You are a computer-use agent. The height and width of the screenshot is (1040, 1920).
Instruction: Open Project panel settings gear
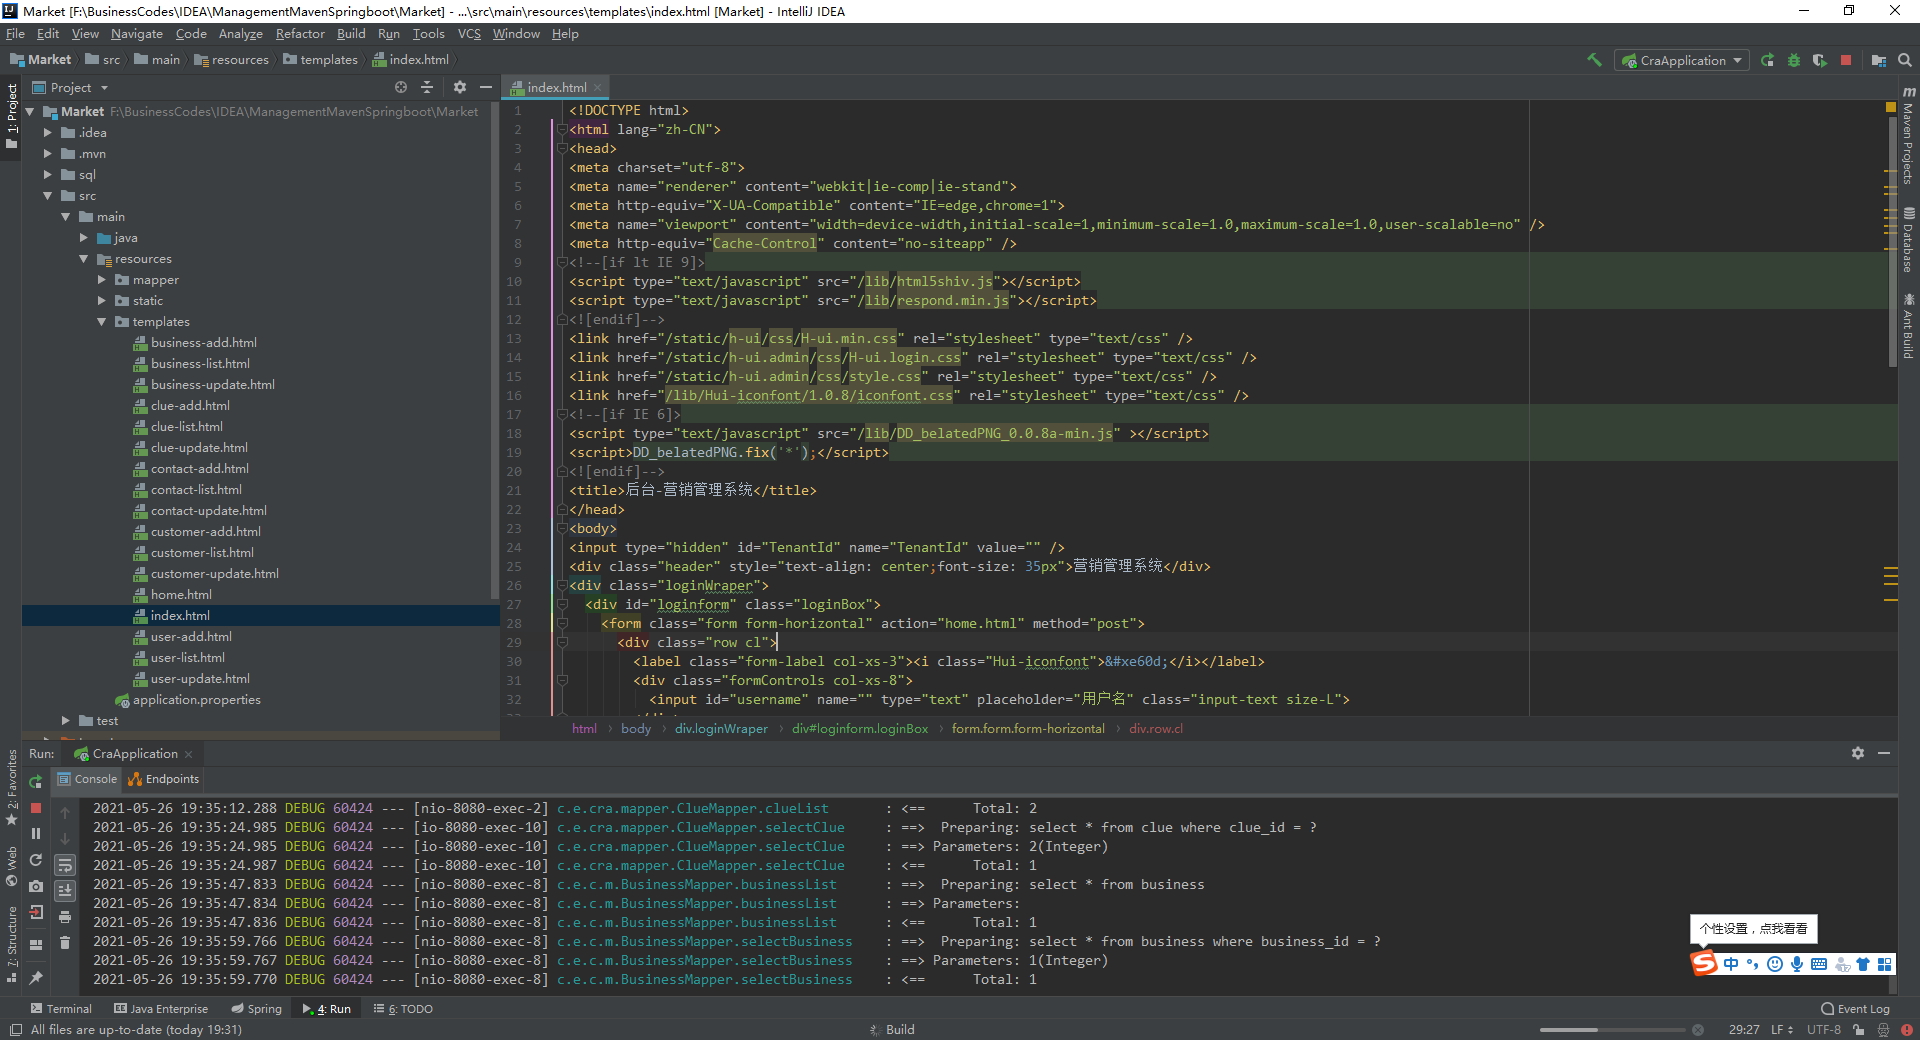[460, 87]
